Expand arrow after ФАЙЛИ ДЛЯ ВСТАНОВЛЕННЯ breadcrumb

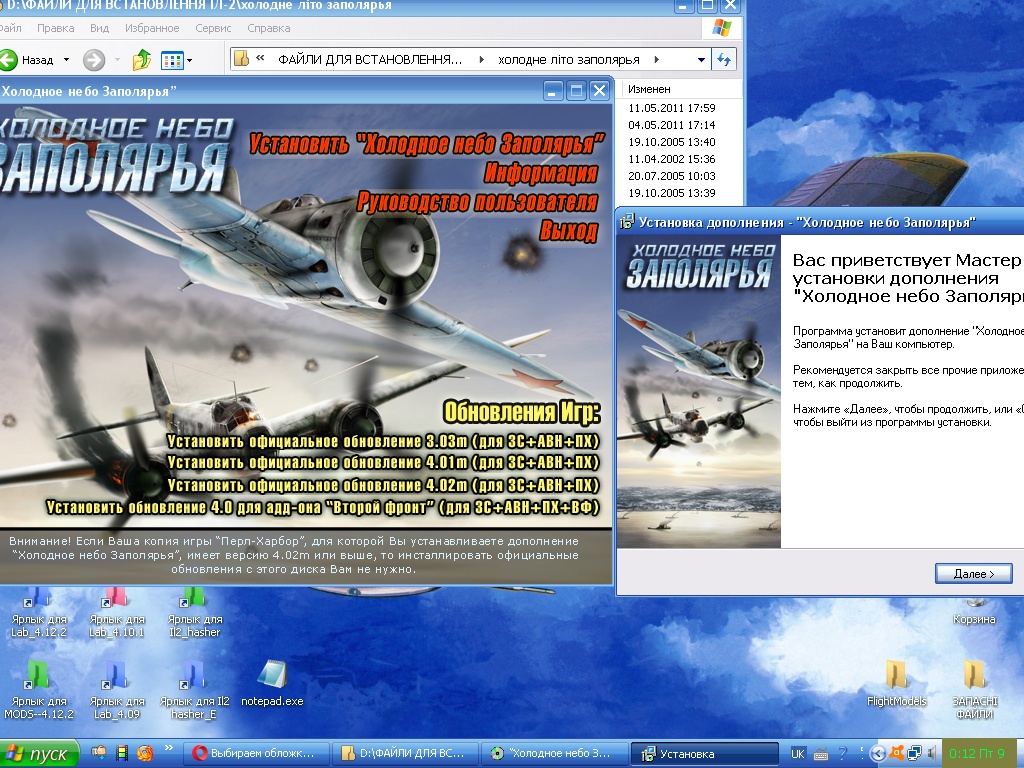point(481,59)
